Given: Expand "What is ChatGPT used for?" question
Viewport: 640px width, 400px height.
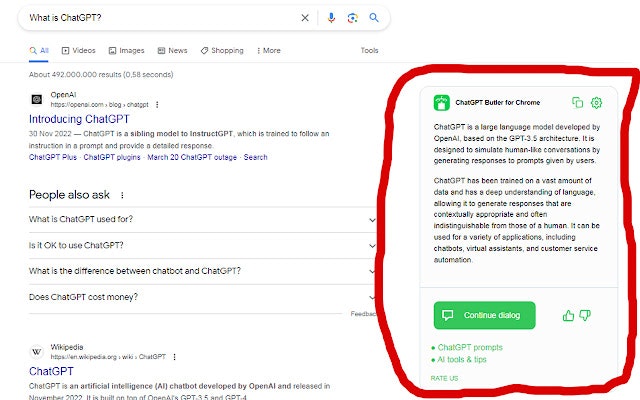Looking at the screenshot, I should (202, 220).
